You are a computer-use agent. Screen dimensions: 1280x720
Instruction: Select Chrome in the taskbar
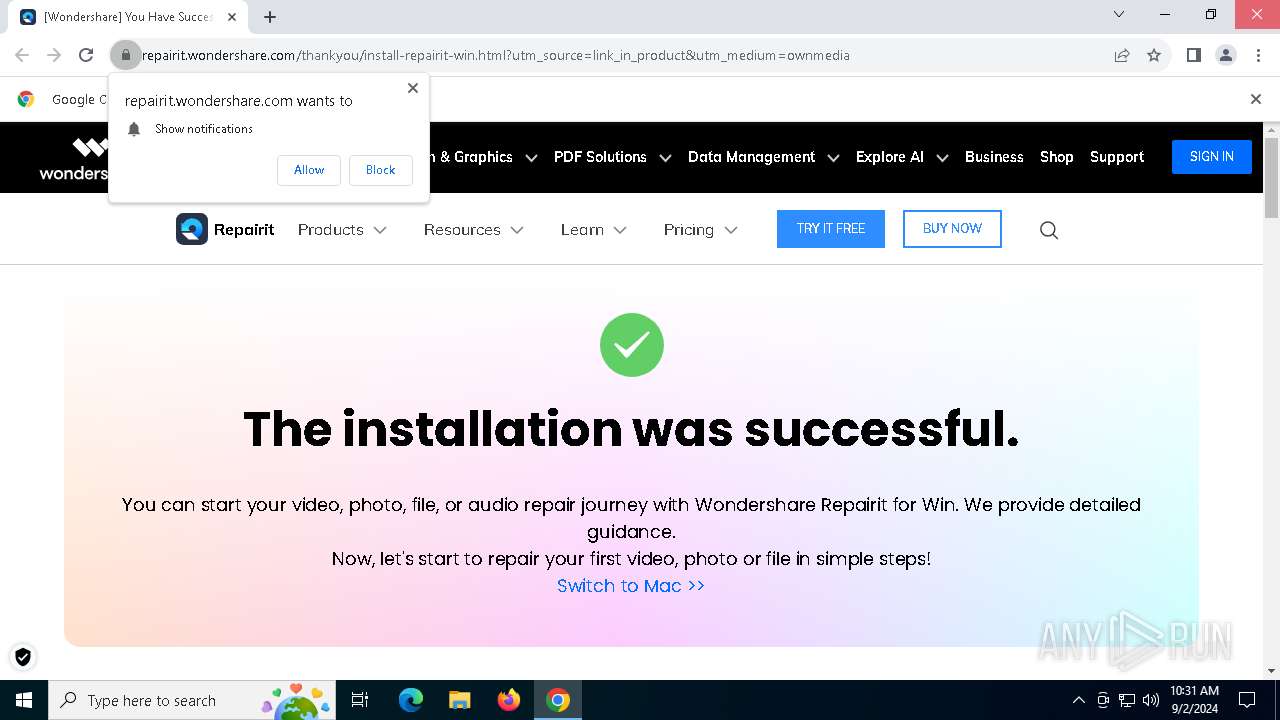(558, 700)
